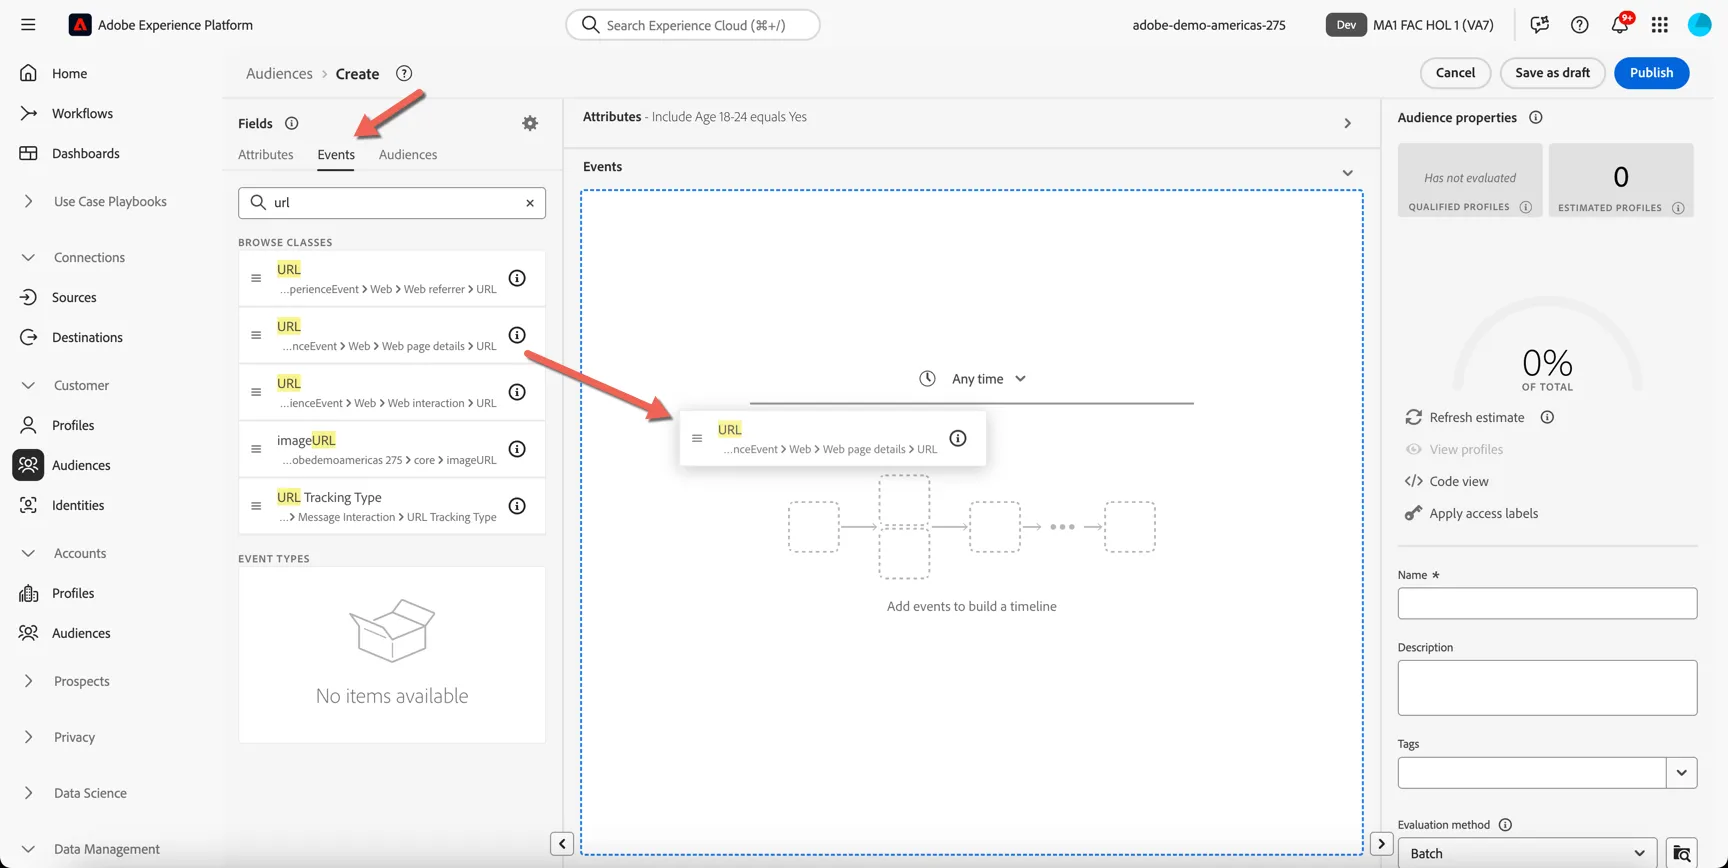Click the info icon beside Fields heading

click(x=292, y=123)
